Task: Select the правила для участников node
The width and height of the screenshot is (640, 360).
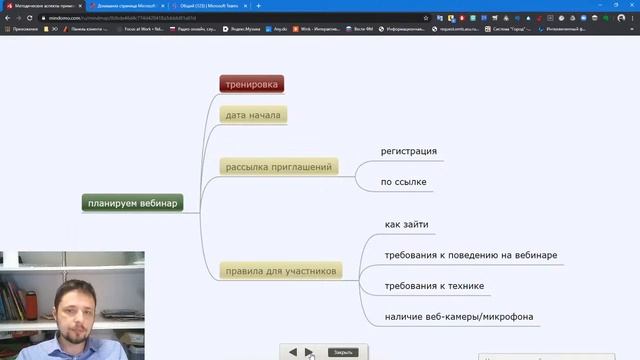Action: 281,271
